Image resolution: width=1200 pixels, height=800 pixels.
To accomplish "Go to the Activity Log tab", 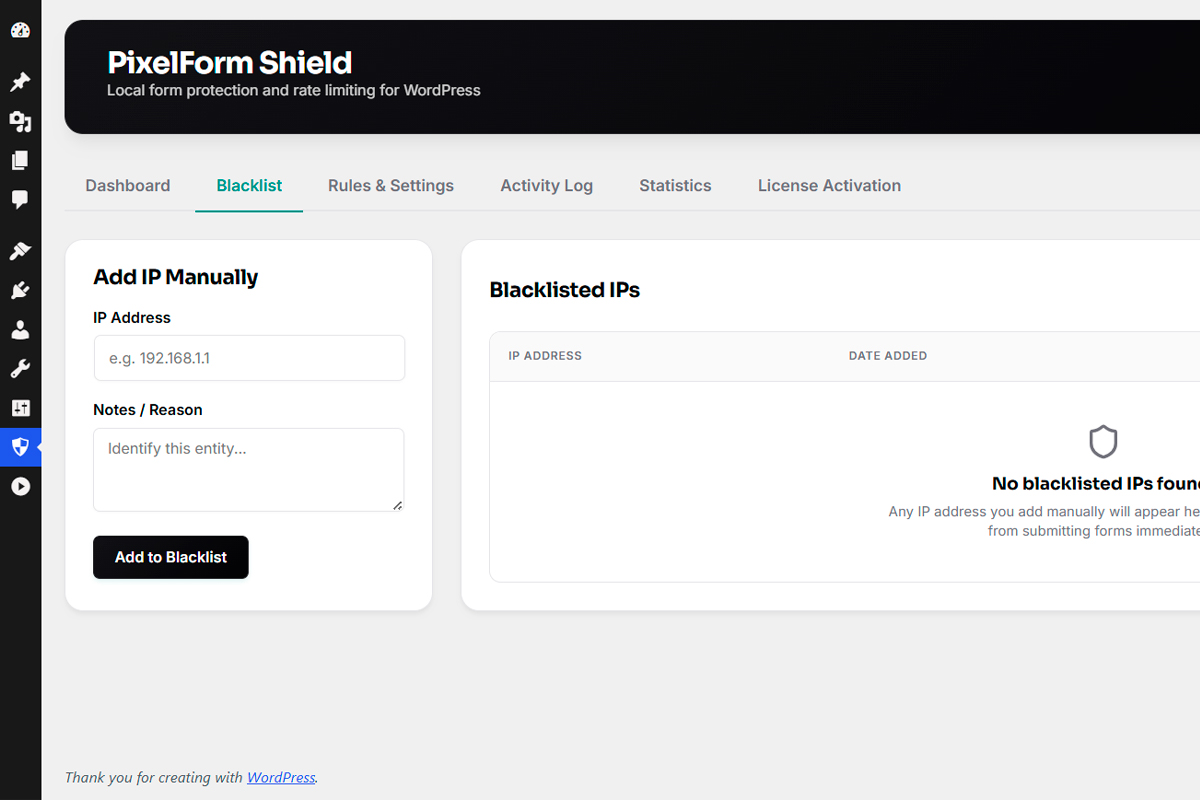I will point(547,185).
